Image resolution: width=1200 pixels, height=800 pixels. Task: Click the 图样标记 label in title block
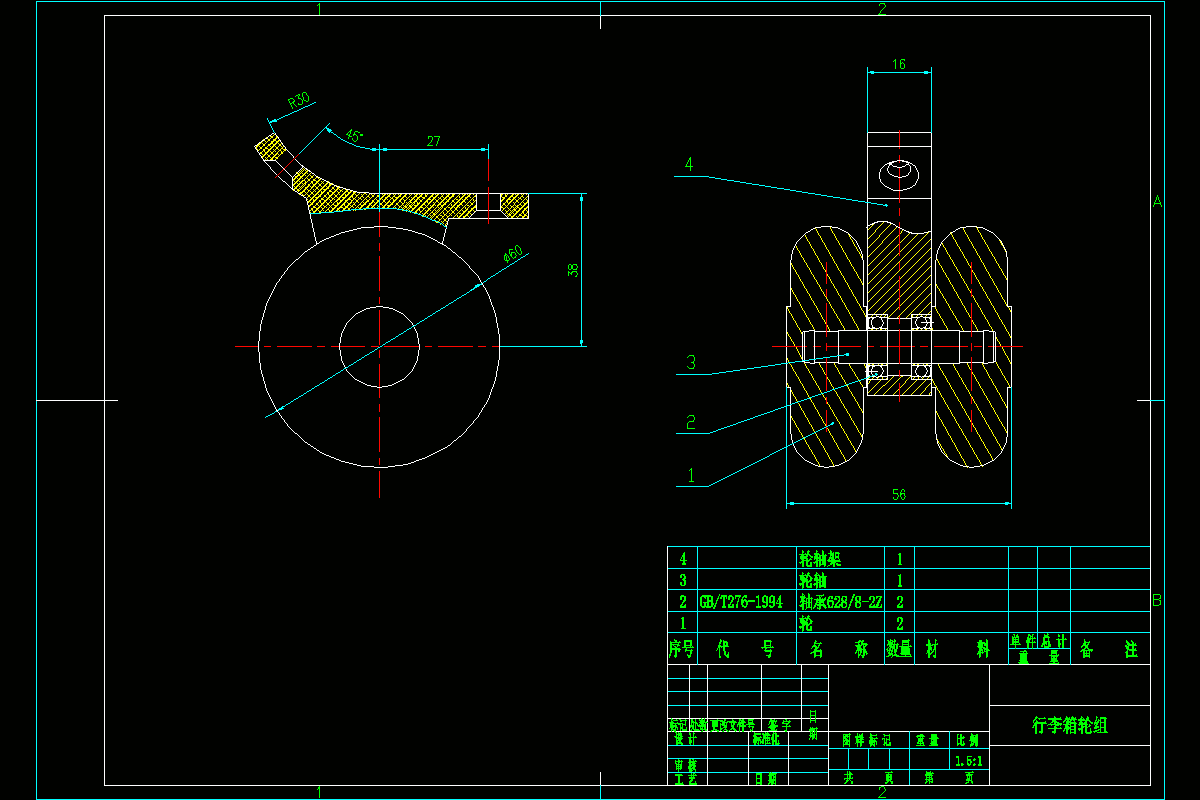866,740
